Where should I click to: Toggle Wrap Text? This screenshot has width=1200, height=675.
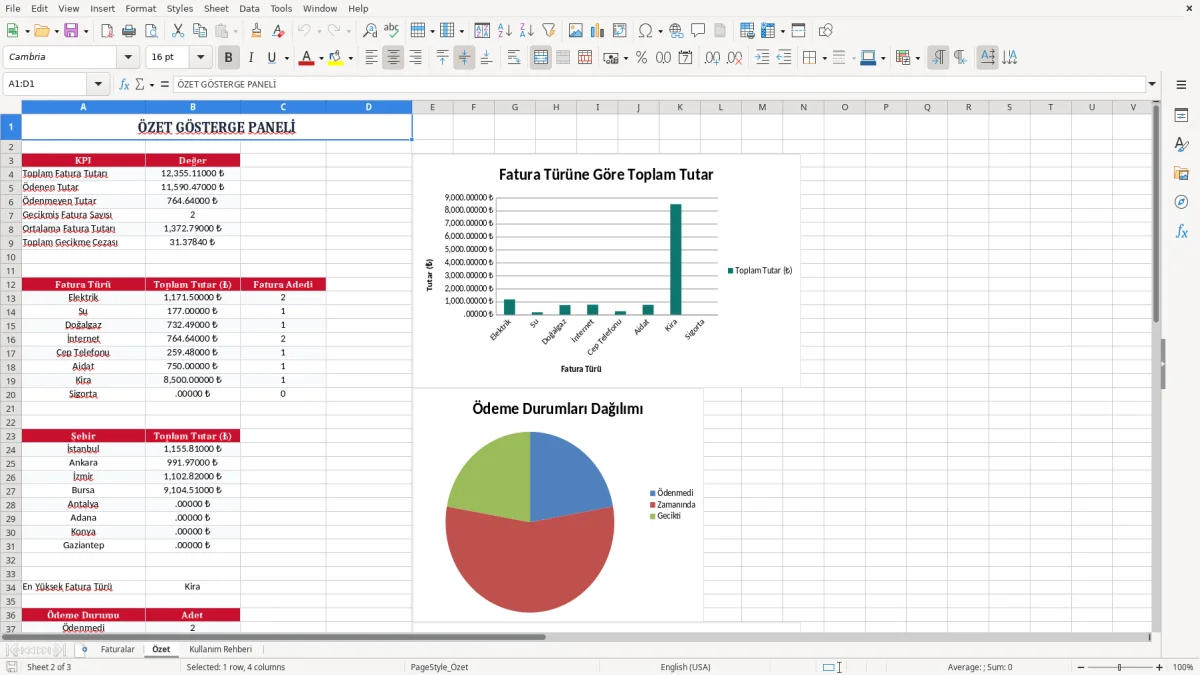point(514,58)
